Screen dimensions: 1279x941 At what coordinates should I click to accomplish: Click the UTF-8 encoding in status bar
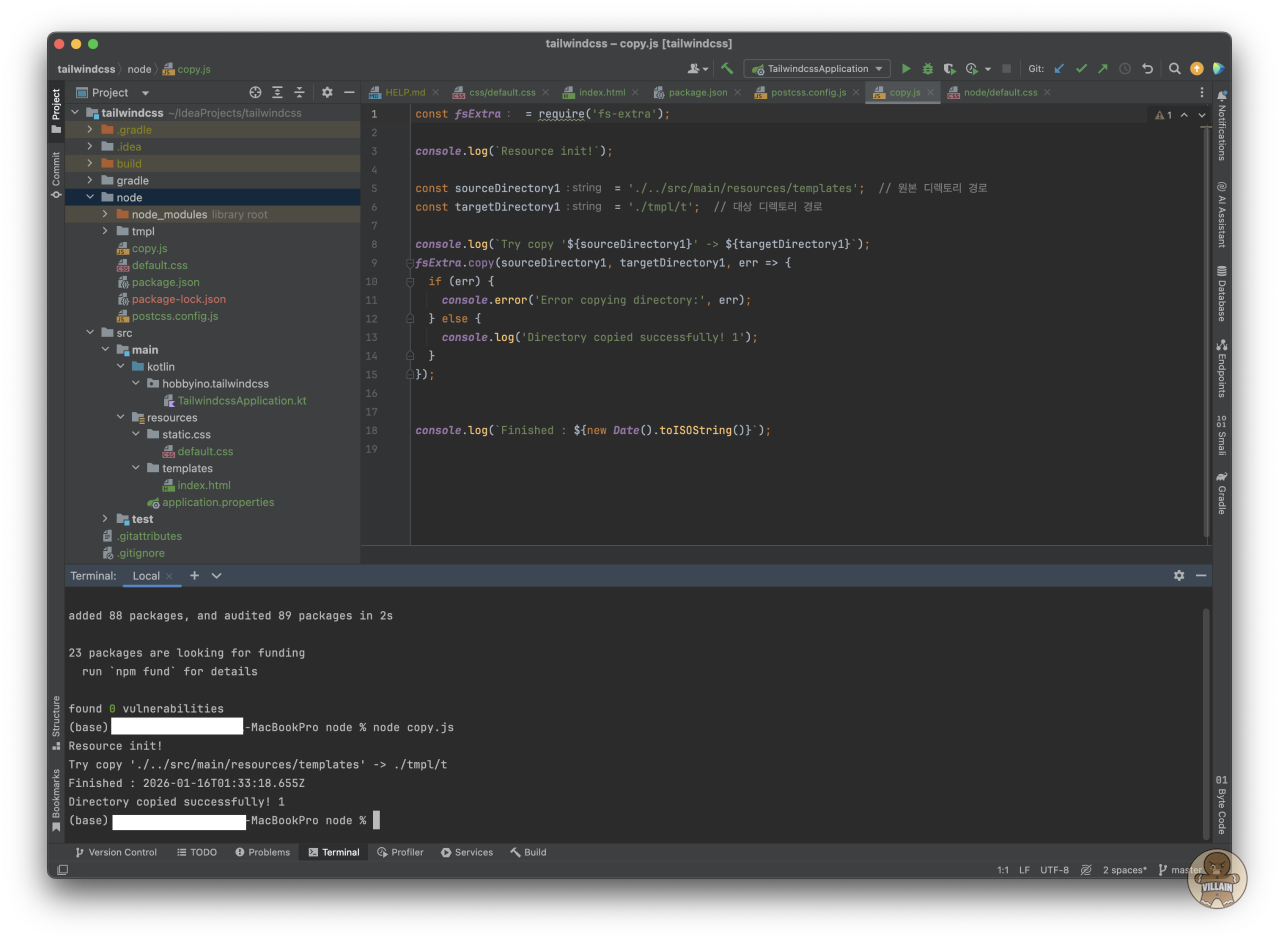click(1054, 870)
